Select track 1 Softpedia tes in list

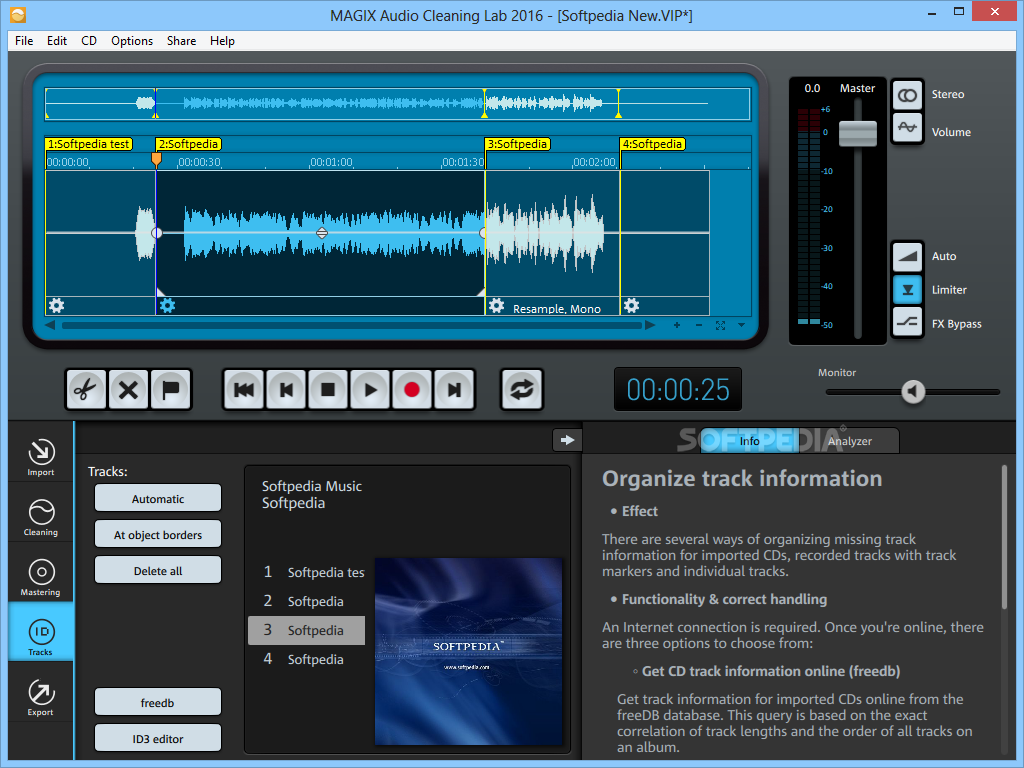306,572
